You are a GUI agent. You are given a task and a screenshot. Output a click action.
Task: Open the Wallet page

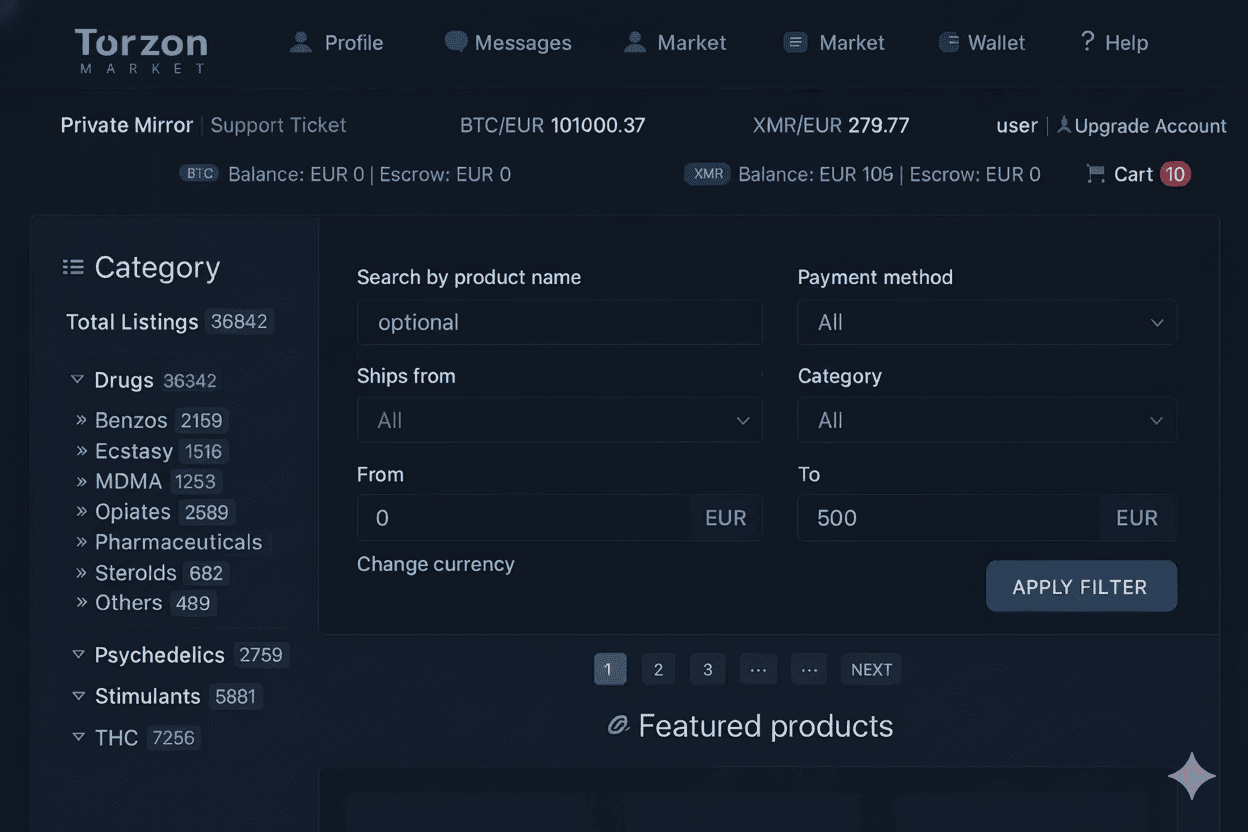coord(982,43)
